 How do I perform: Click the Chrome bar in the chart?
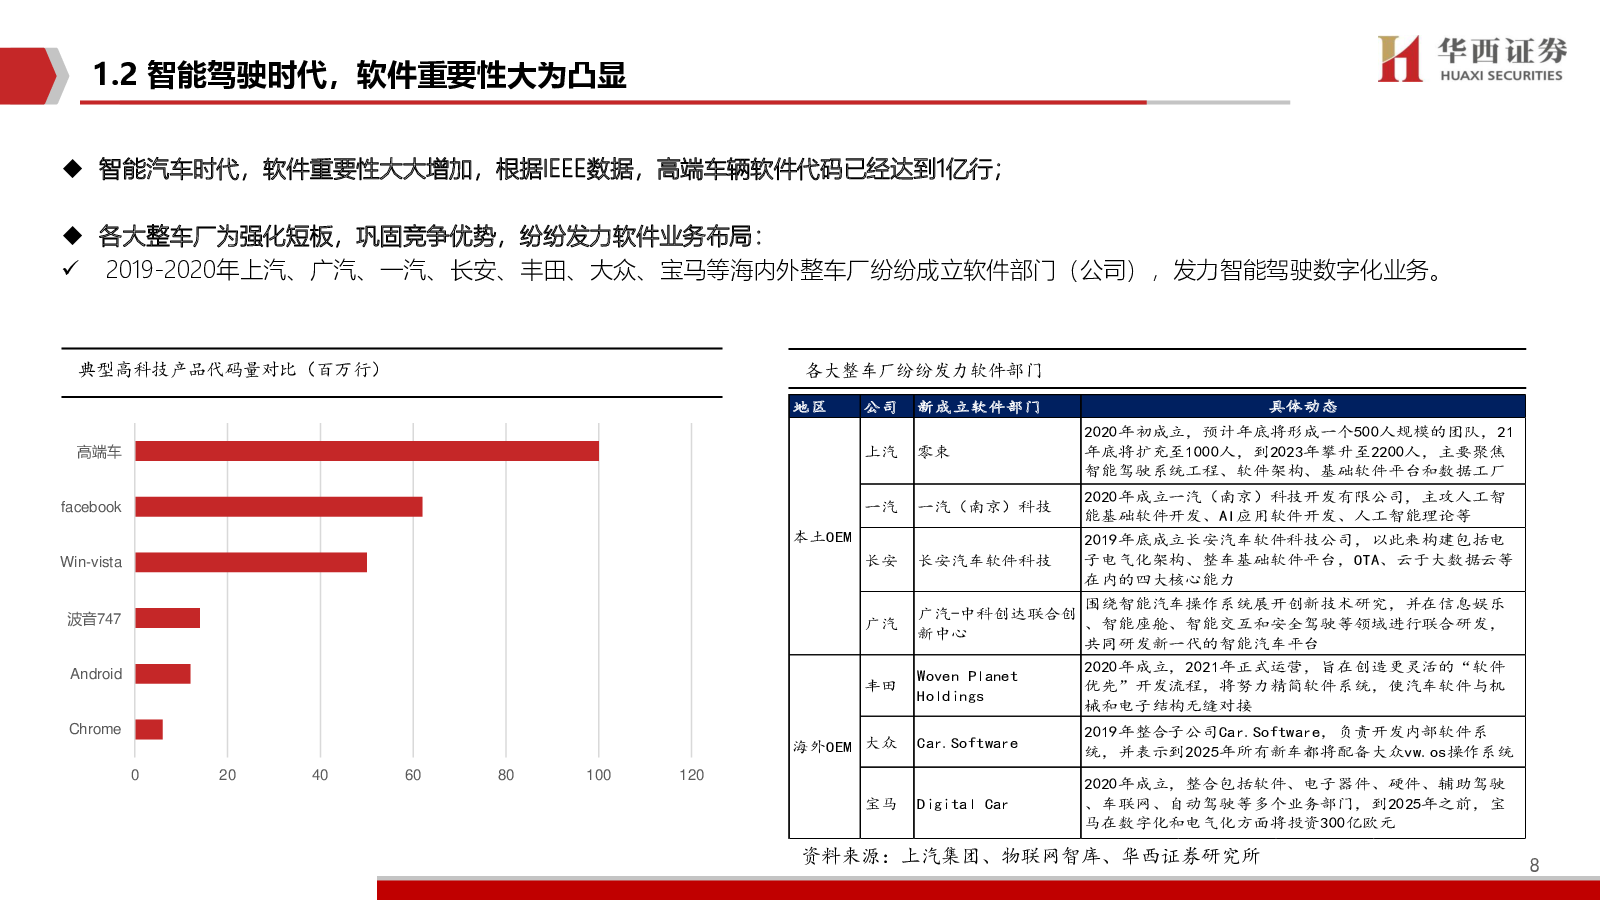tap(149, 729)
